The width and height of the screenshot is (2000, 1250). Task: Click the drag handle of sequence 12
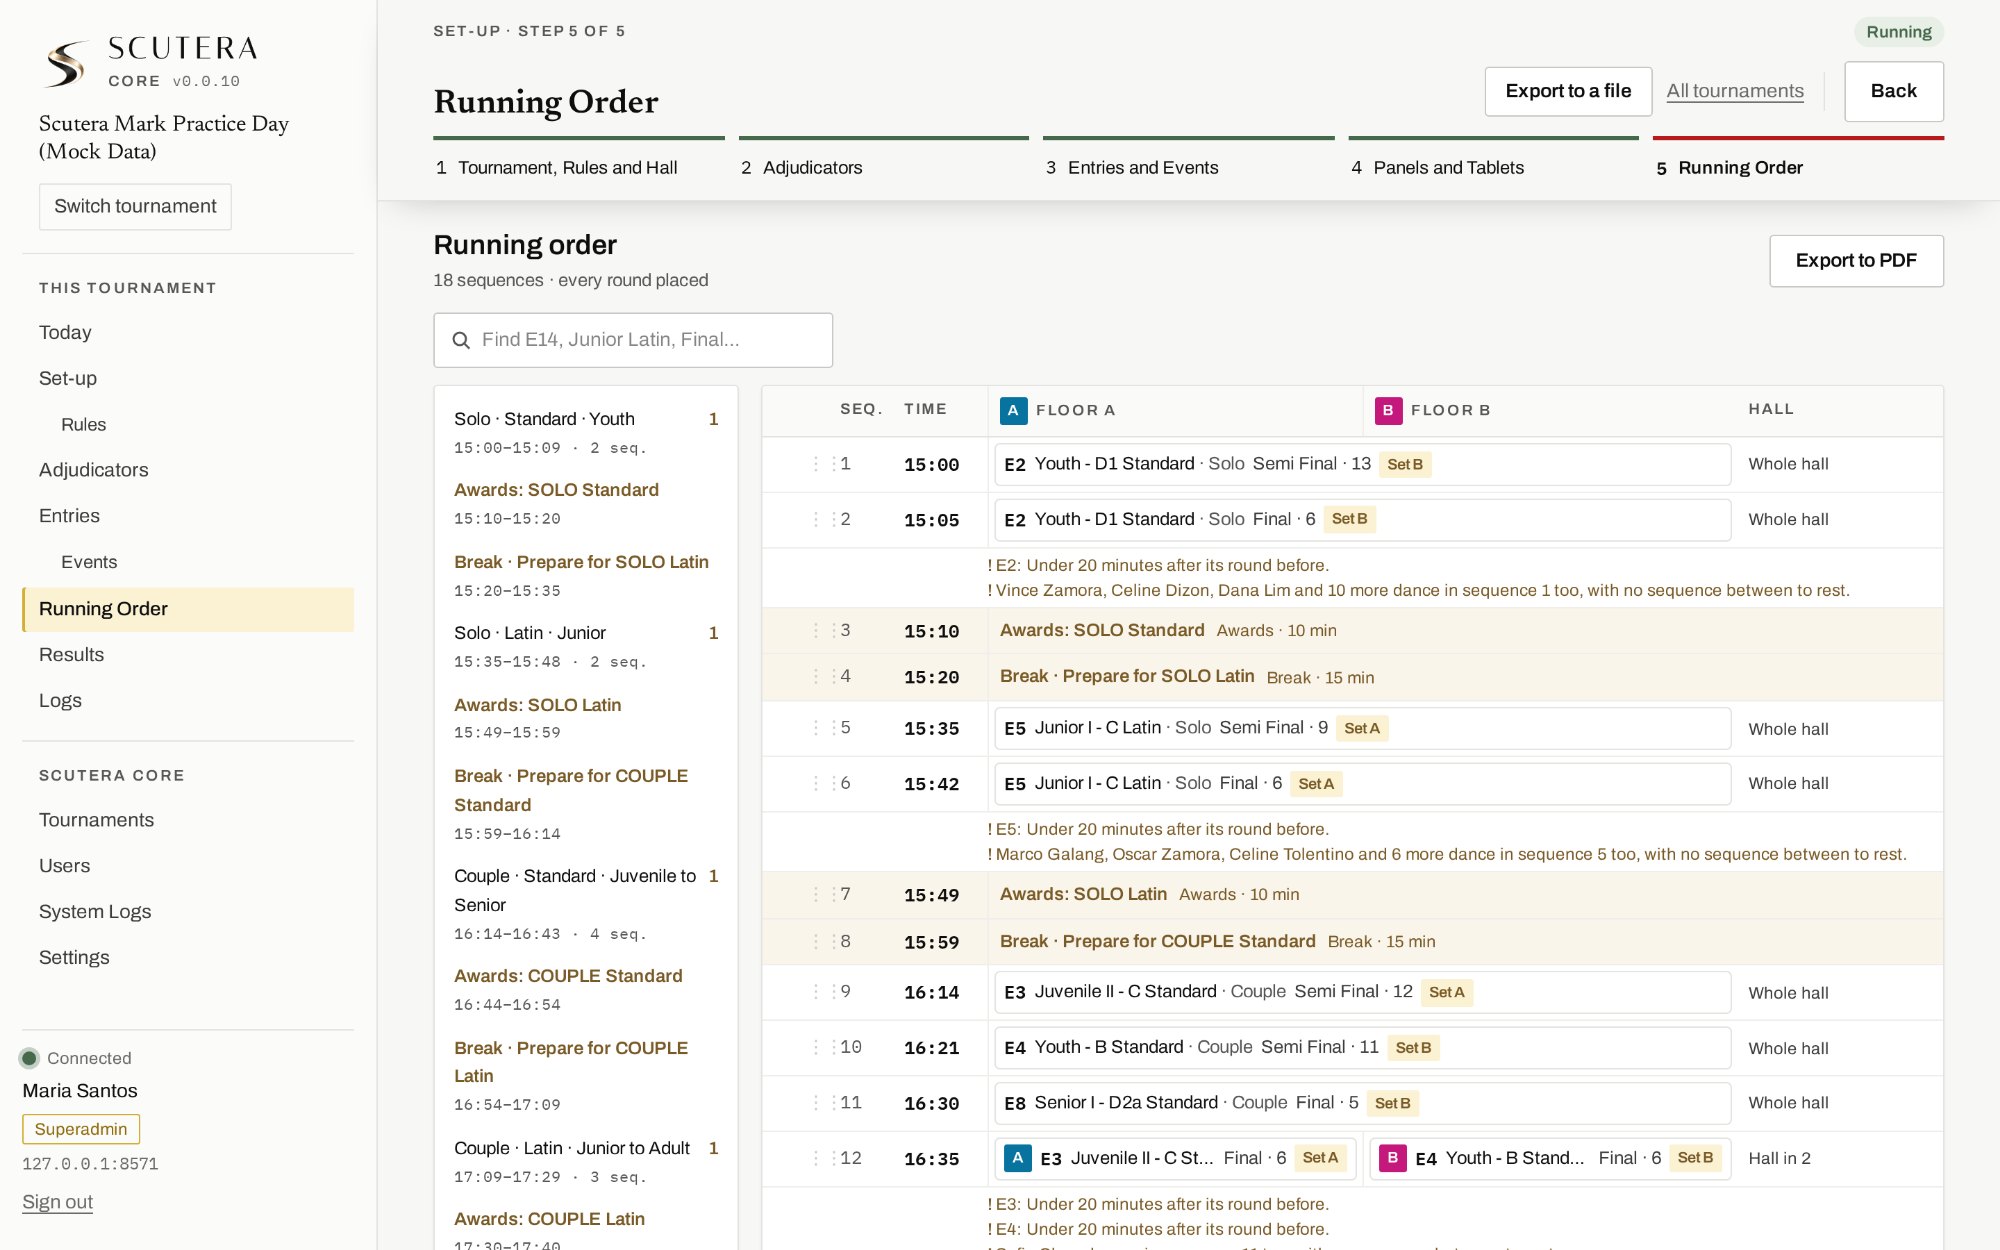pos(825,1158)
